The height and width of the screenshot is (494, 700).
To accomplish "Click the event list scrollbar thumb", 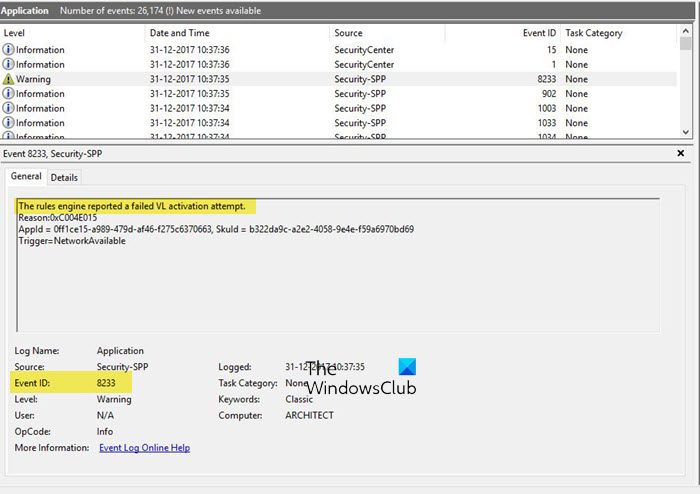I will [686, 44].
